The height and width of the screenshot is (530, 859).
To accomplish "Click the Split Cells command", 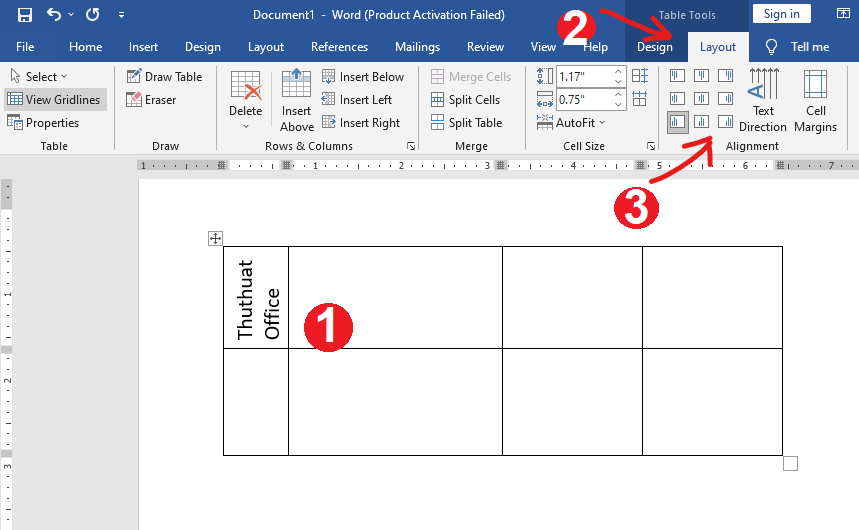I will point(466,100).
